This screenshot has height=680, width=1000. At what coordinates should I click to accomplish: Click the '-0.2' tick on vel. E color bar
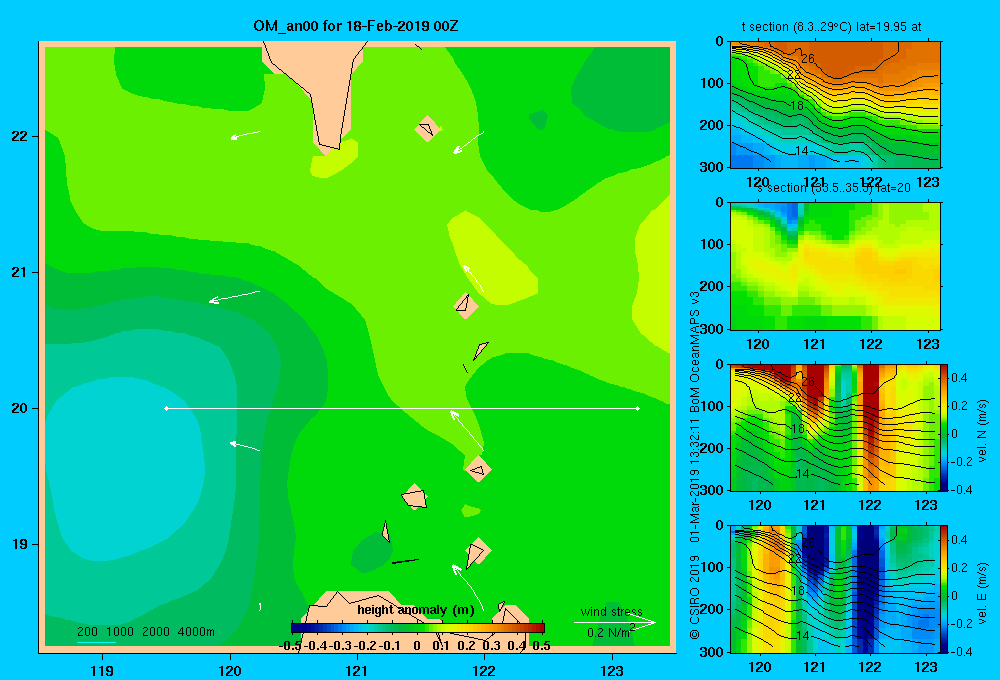(x=960, y=624)
